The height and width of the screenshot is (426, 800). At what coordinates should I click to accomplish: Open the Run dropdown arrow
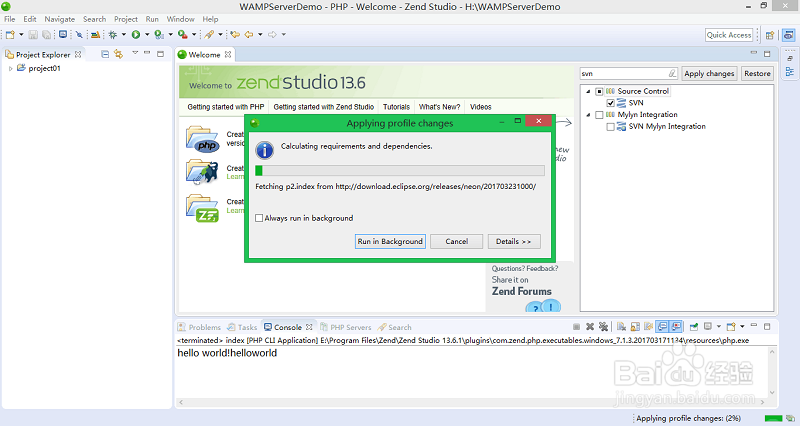[147, 35]
